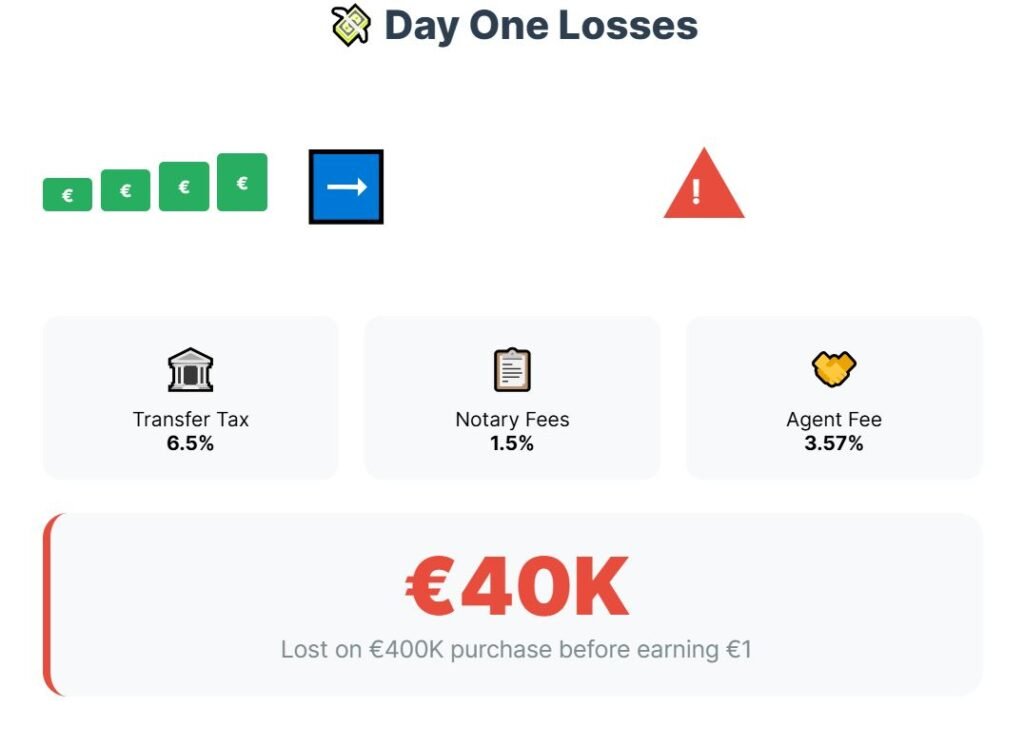Click the Transfer Tax label
Image resolution: width=1024 pixels, height=747 pixels.
(190, 419)
